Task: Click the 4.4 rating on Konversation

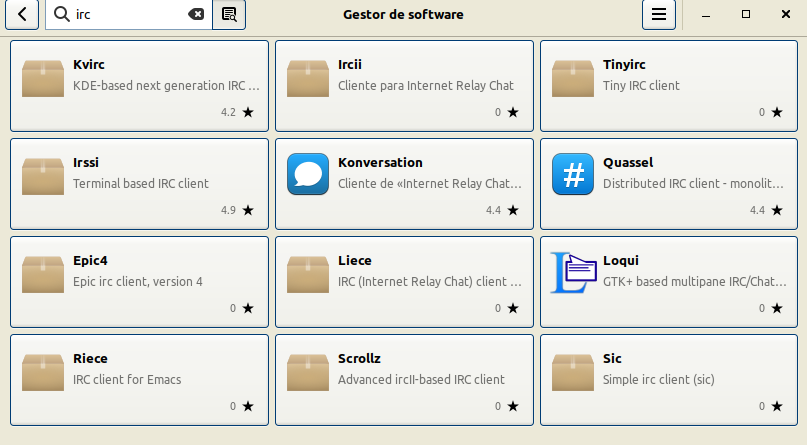Action: tap(493, 210)
